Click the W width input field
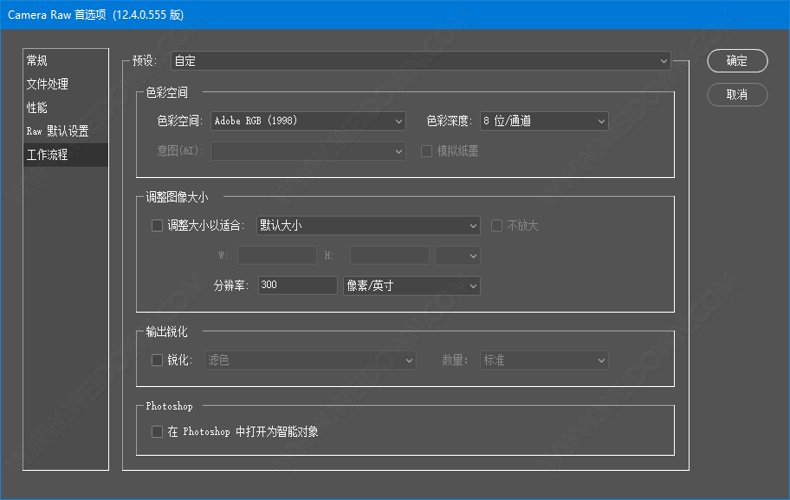Screen dimensions: 790x500 coord(277,256)
